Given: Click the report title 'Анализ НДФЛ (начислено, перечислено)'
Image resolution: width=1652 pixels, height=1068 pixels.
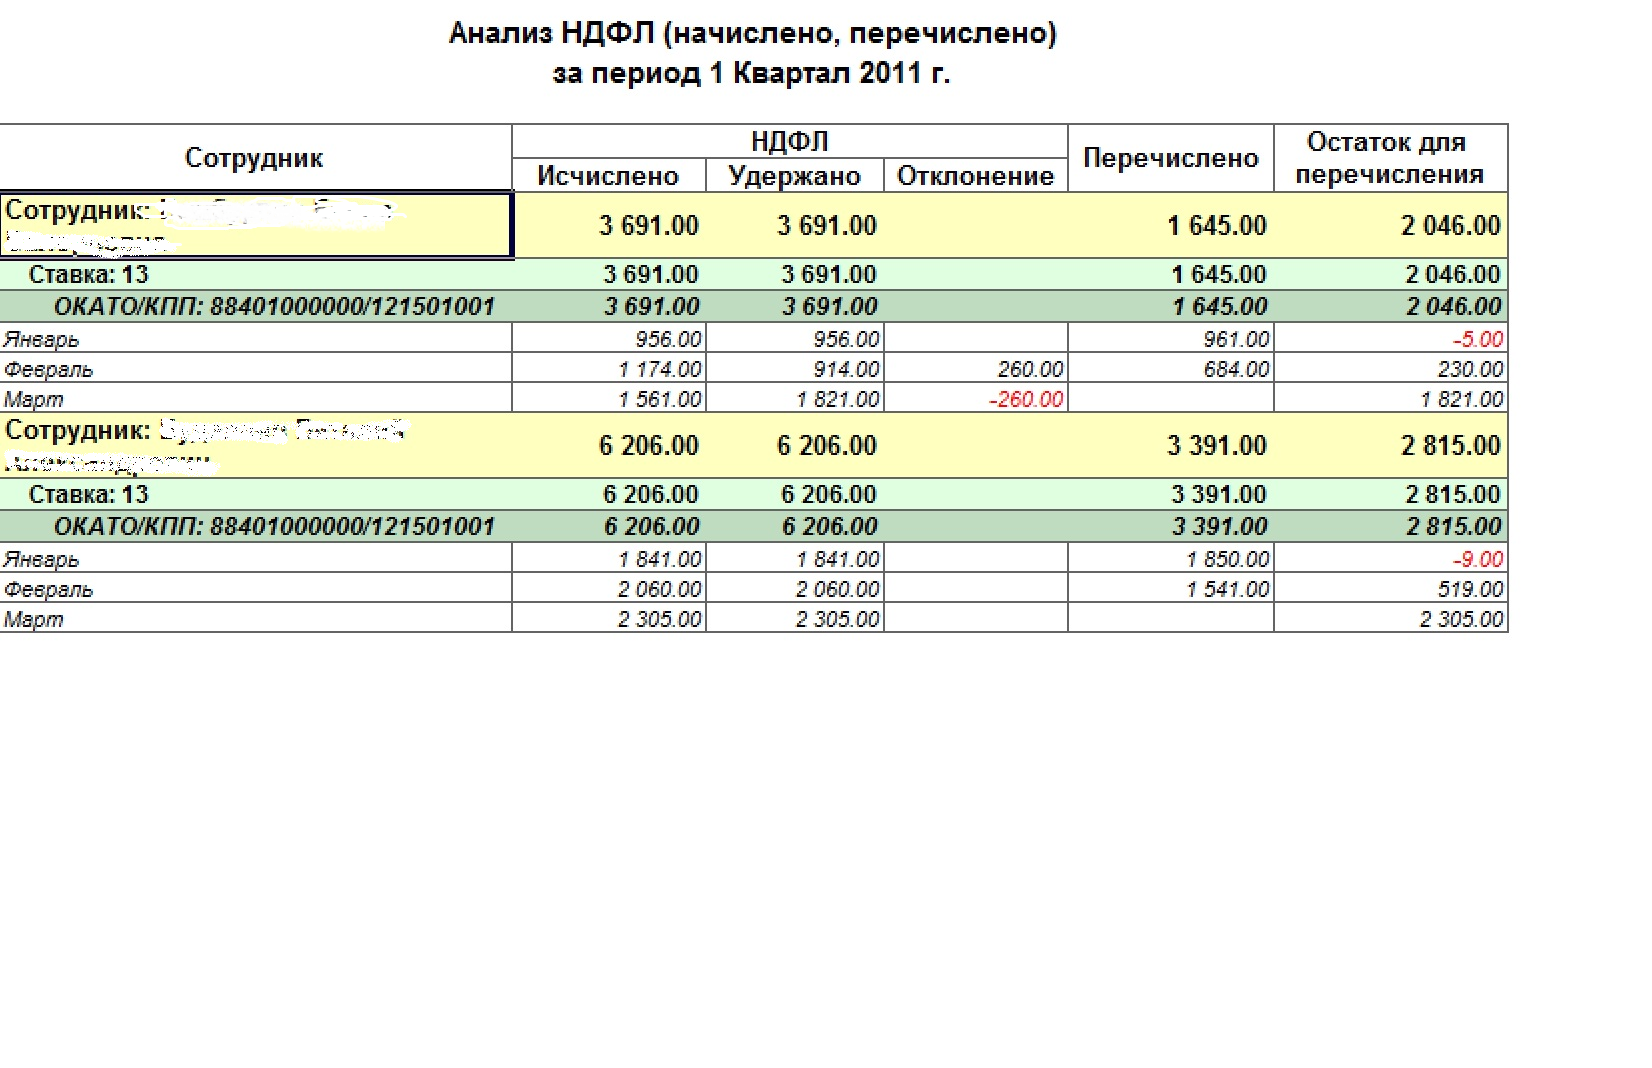Looking at the screenshot, I should (752, 34).
